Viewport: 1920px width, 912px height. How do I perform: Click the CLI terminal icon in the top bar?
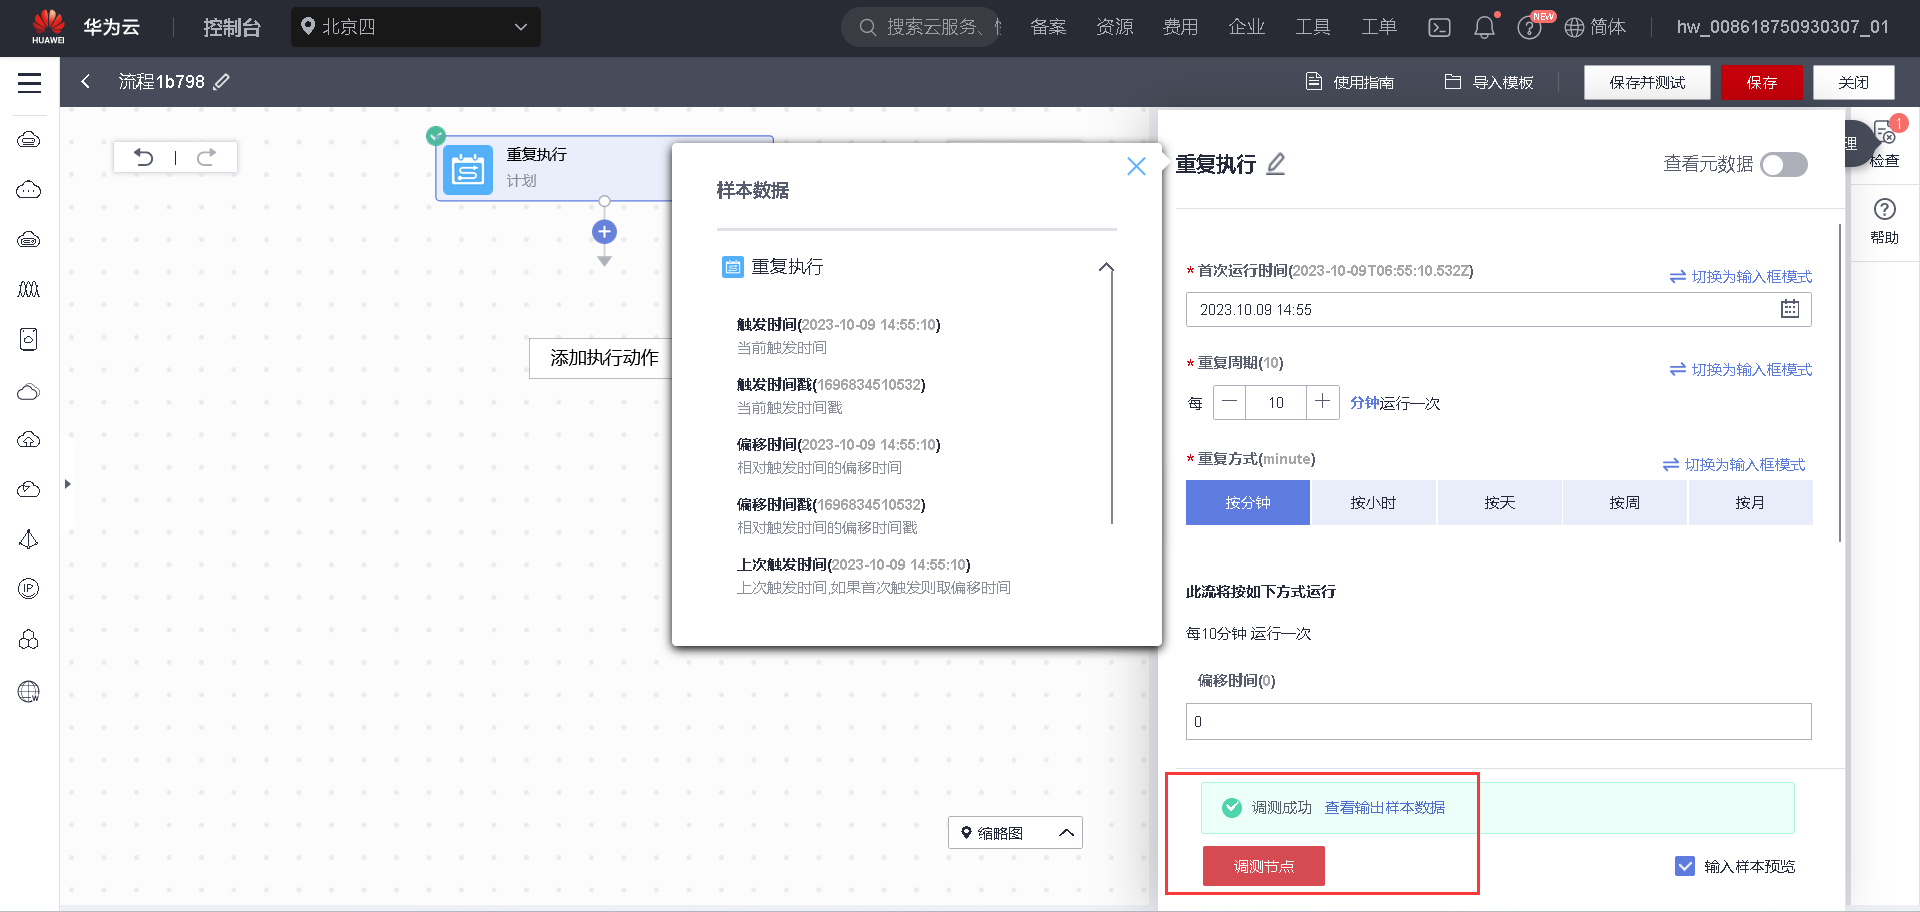point(1439,27)
